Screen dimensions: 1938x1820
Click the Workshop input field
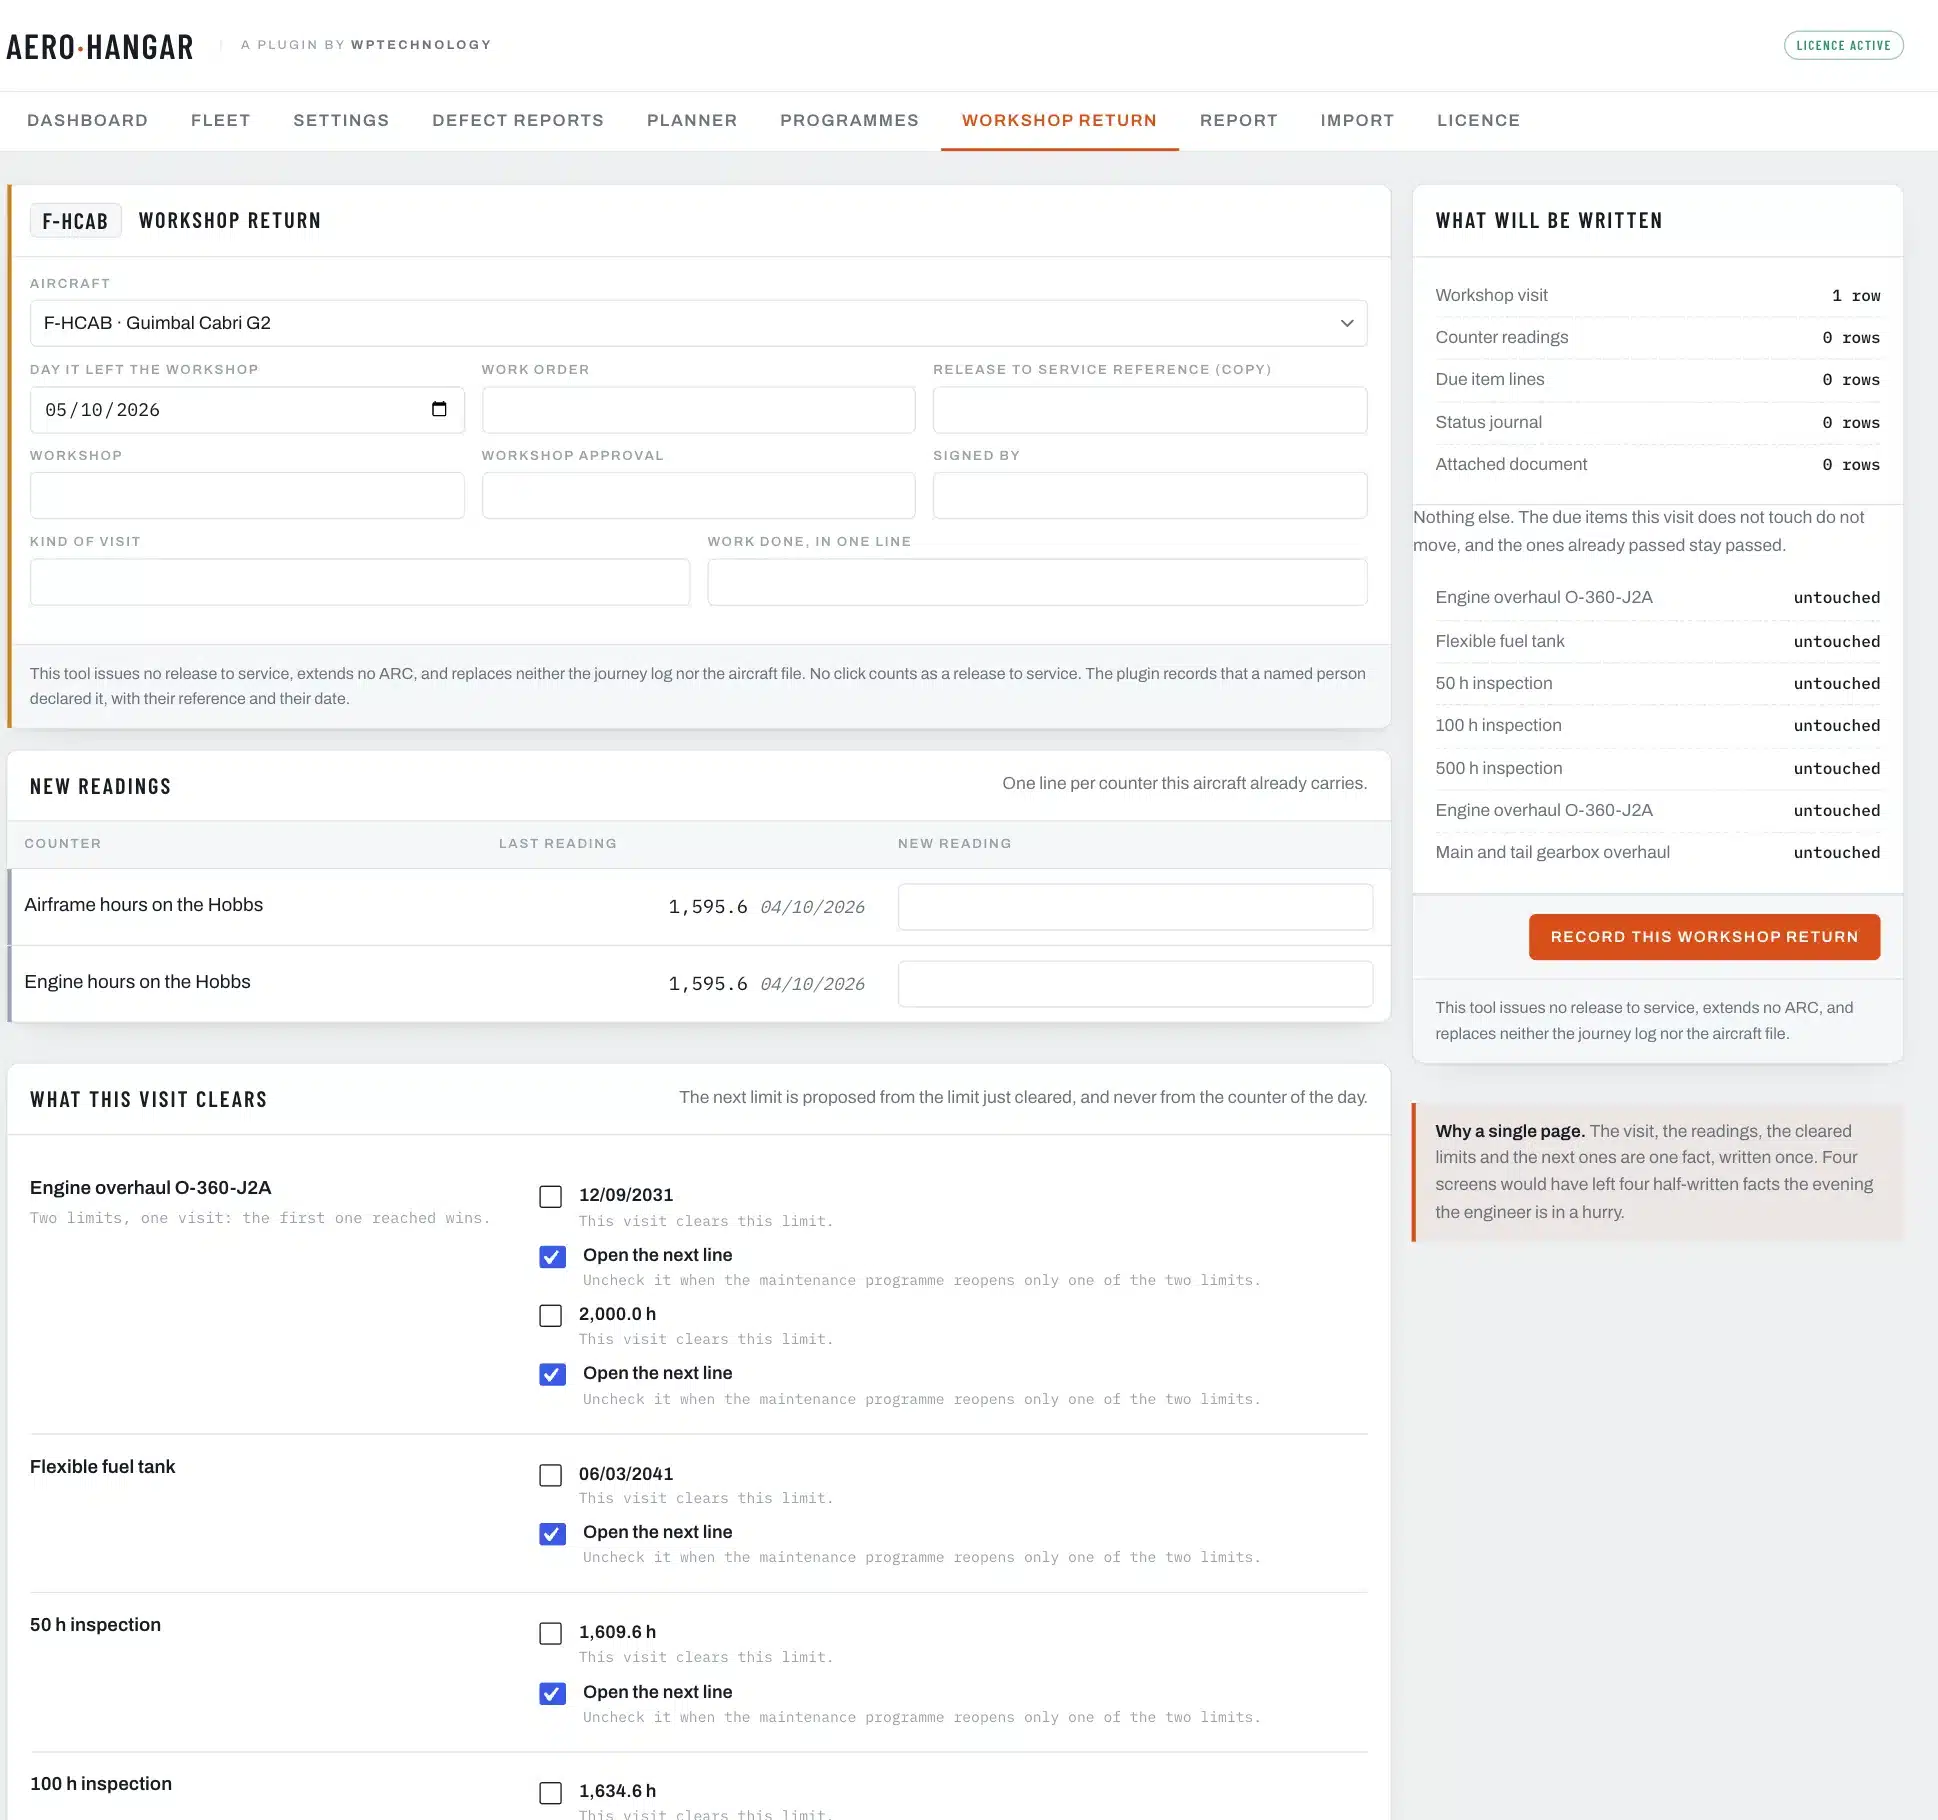(247, 495)
